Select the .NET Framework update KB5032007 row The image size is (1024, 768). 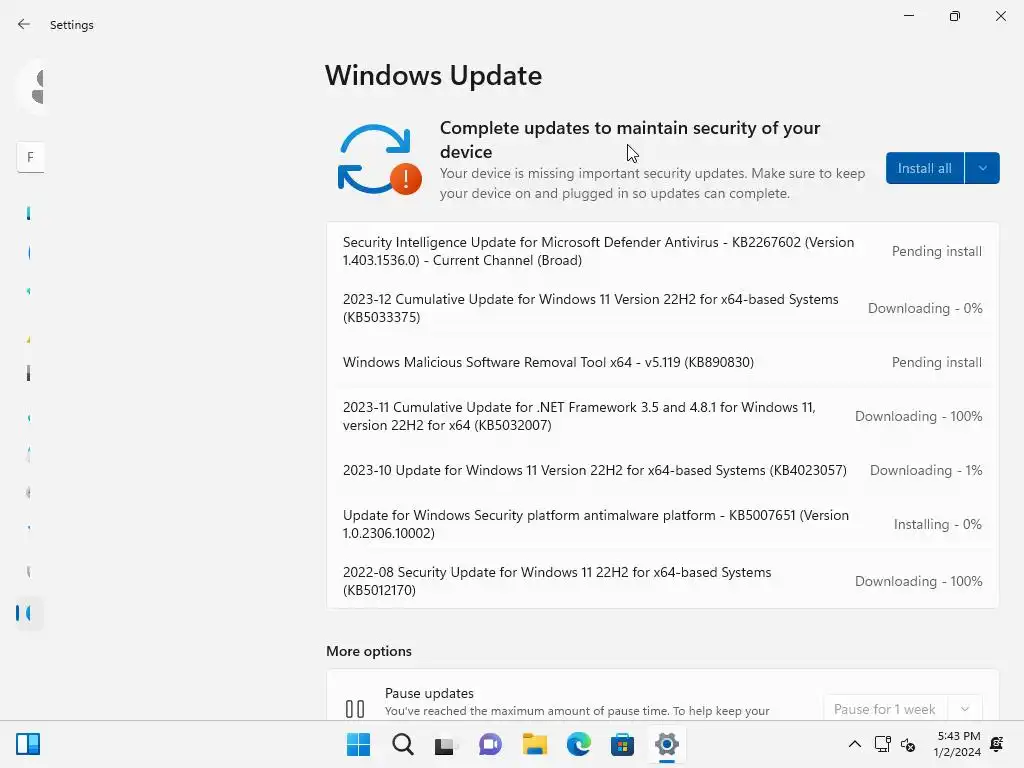662,416
